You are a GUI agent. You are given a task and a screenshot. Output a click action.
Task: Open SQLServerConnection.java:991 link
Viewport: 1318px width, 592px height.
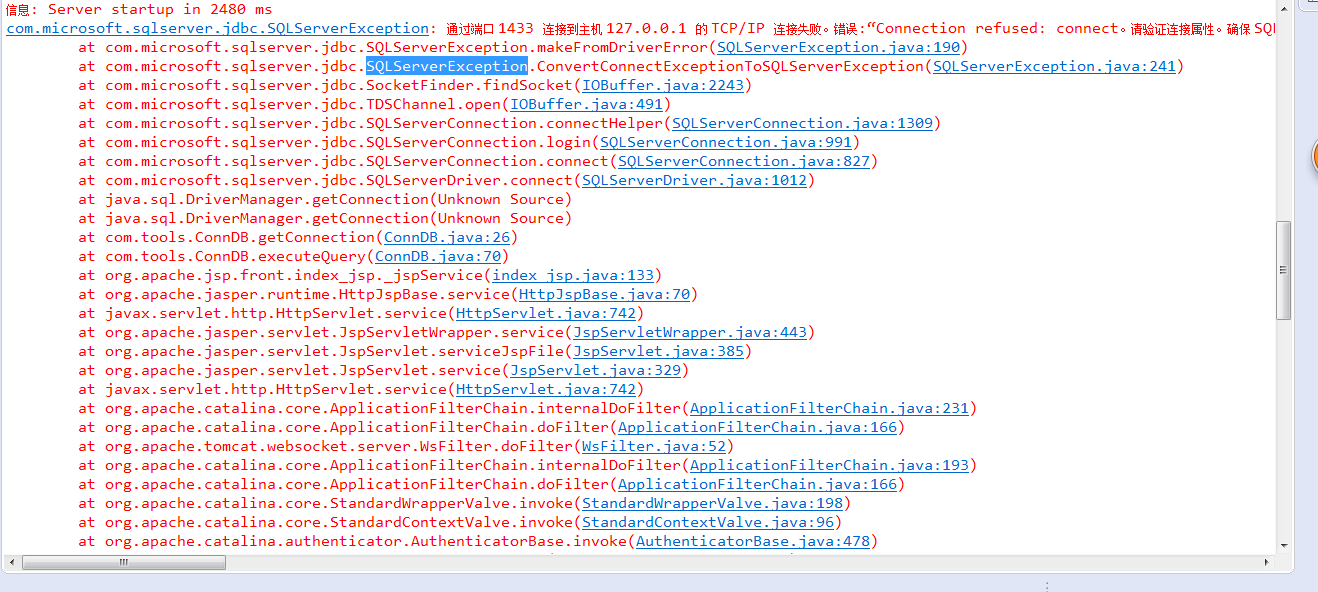tap(726, 142)
